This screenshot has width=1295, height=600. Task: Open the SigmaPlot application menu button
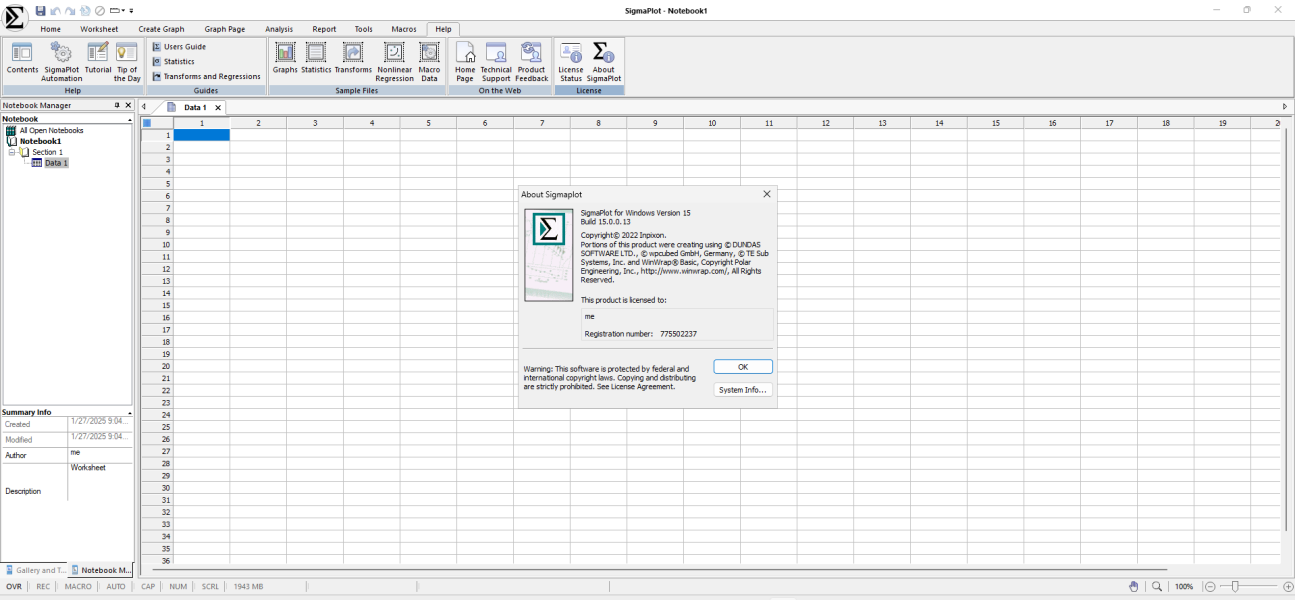click(x=14, y=18)
